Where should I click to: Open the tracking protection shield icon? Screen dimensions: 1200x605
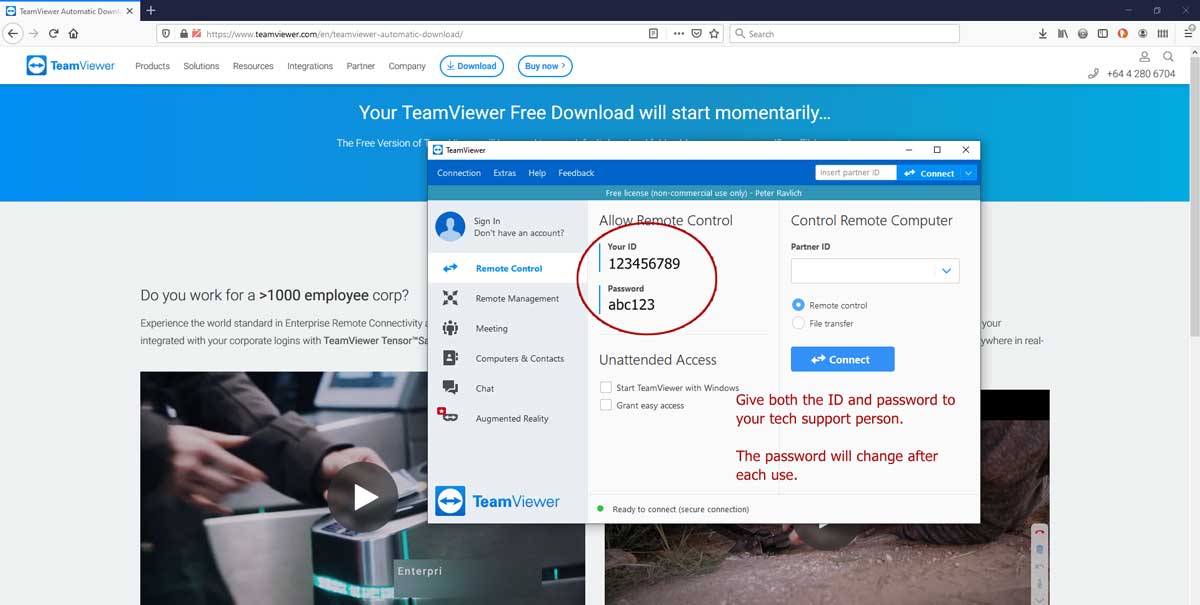point(168,33)
